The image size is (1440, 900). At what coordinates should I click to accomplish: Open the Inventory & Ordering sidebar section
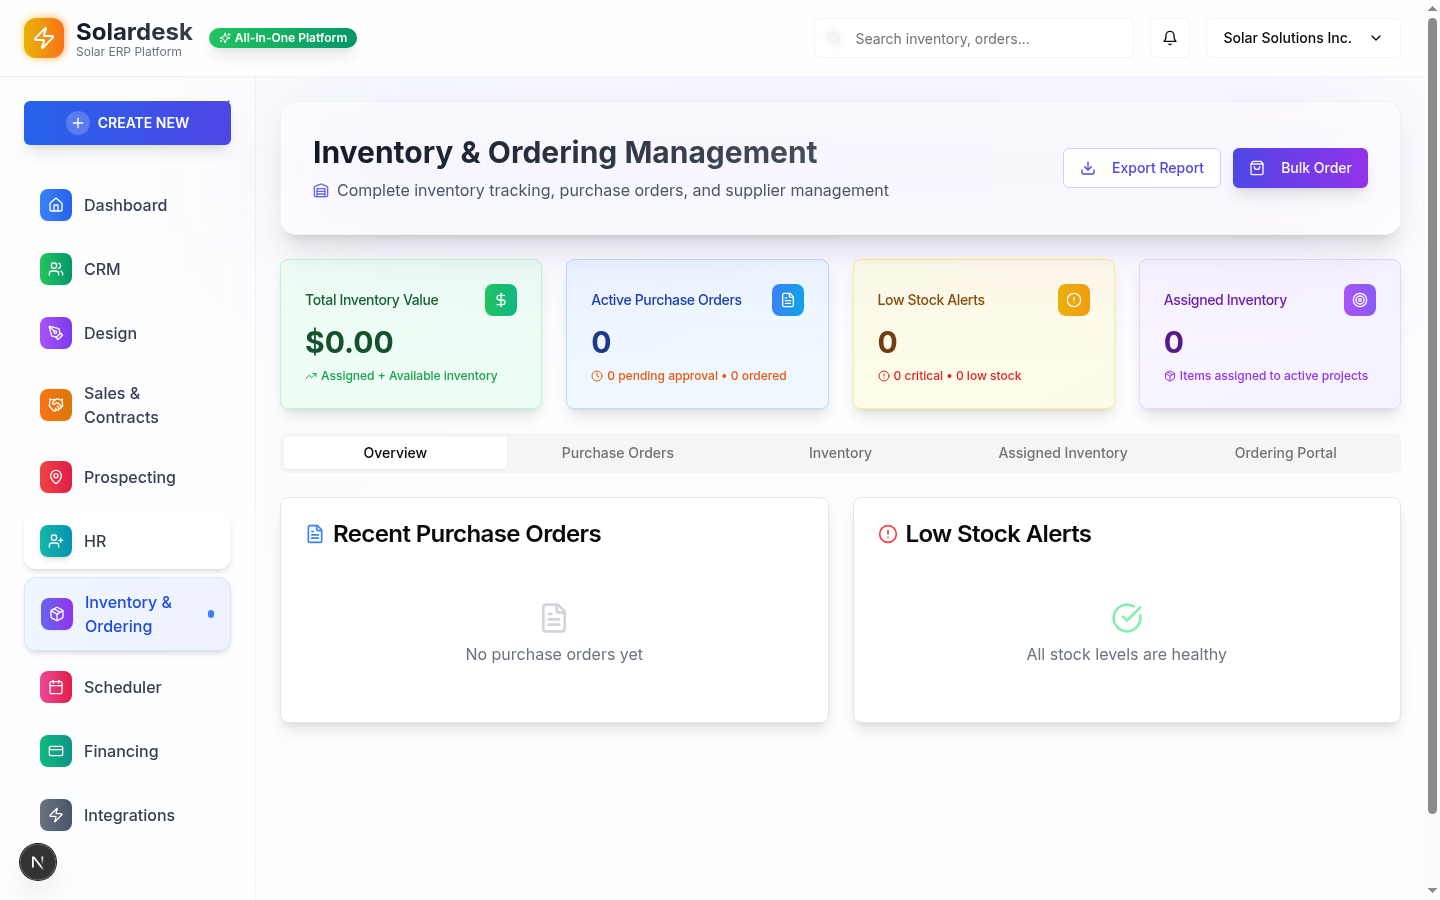(127, 613)
